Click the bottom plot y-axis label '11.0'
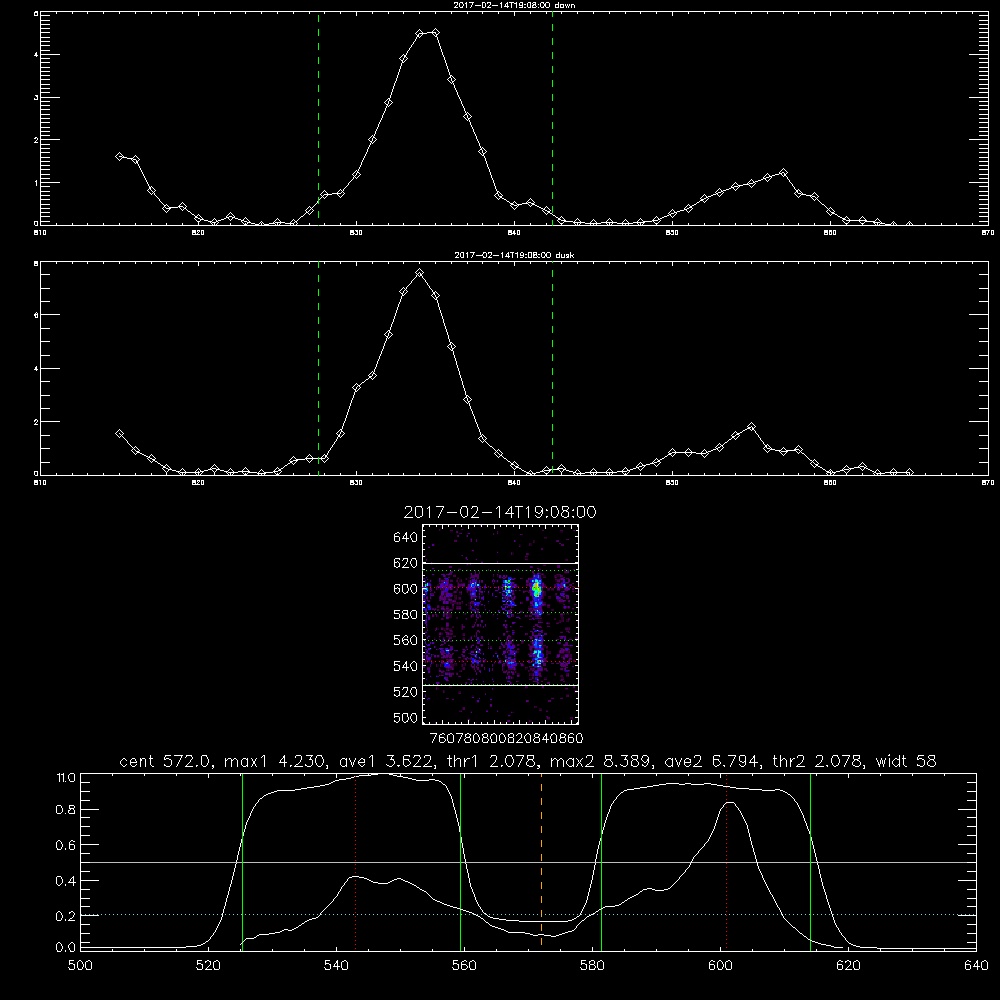The width and height of the screenshot is (1000, 1000). tap(66, 778)
